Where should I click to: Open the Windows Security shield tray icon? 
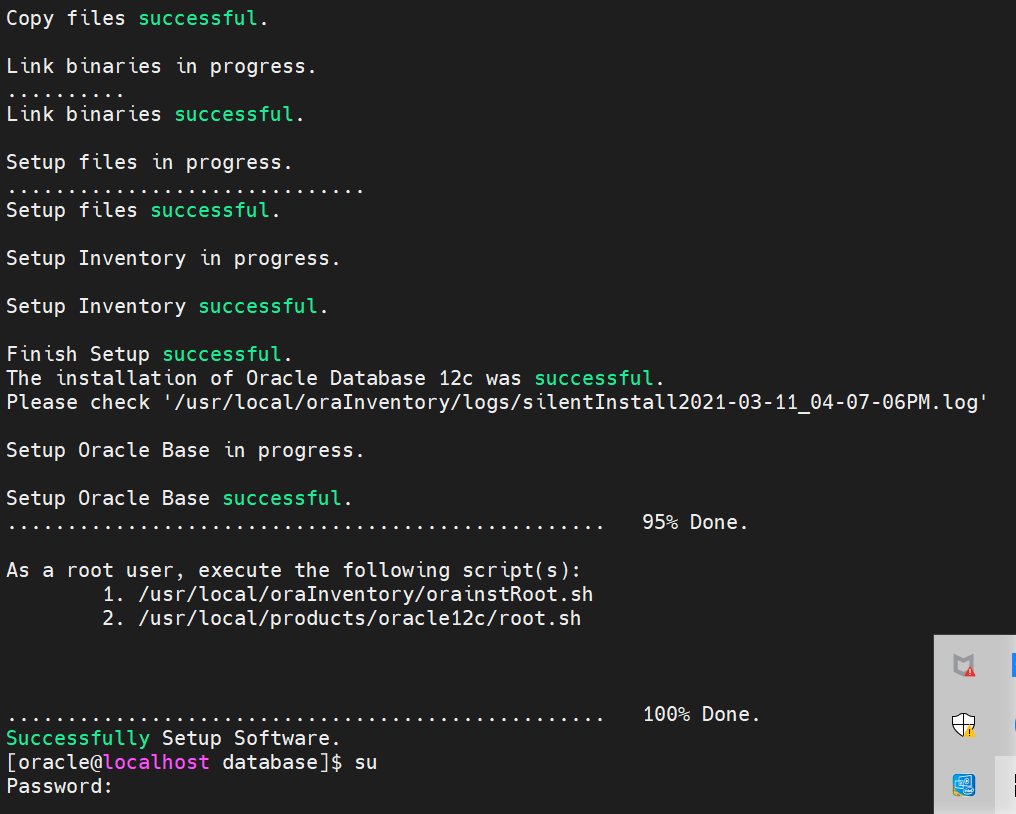coord(964,725)
